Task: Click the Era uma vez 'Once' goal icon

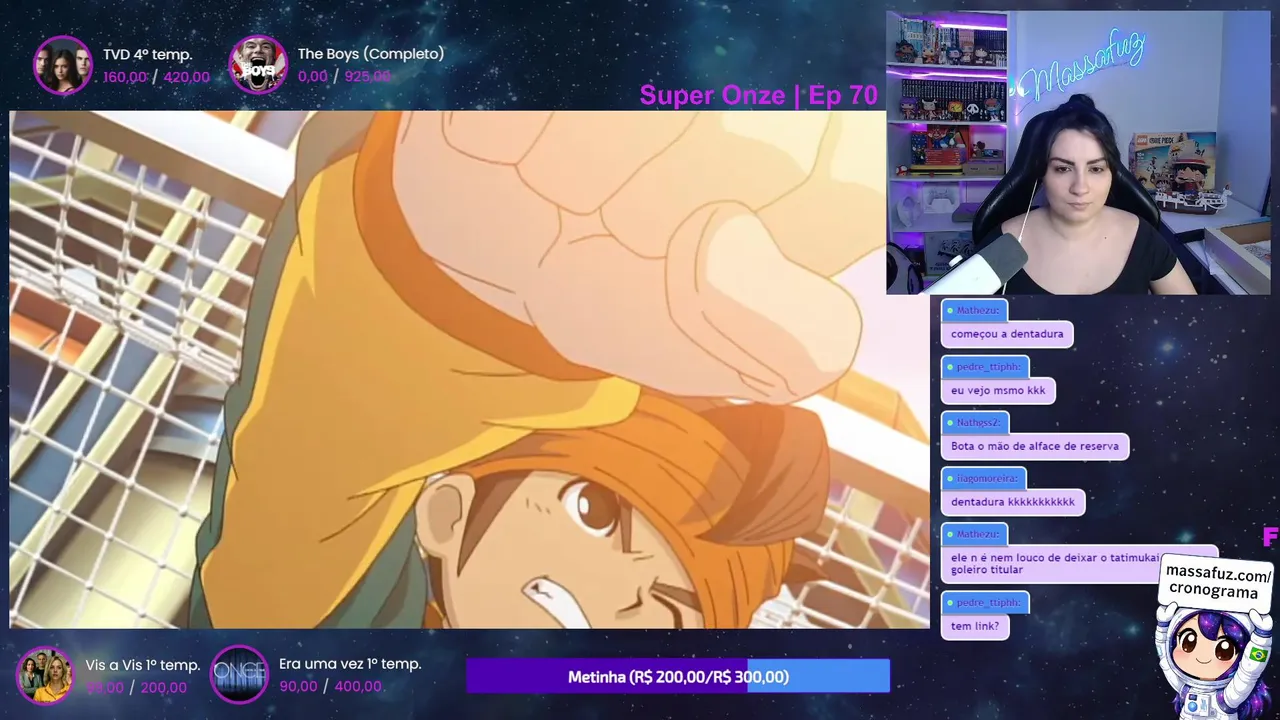Action: (239, 675)
